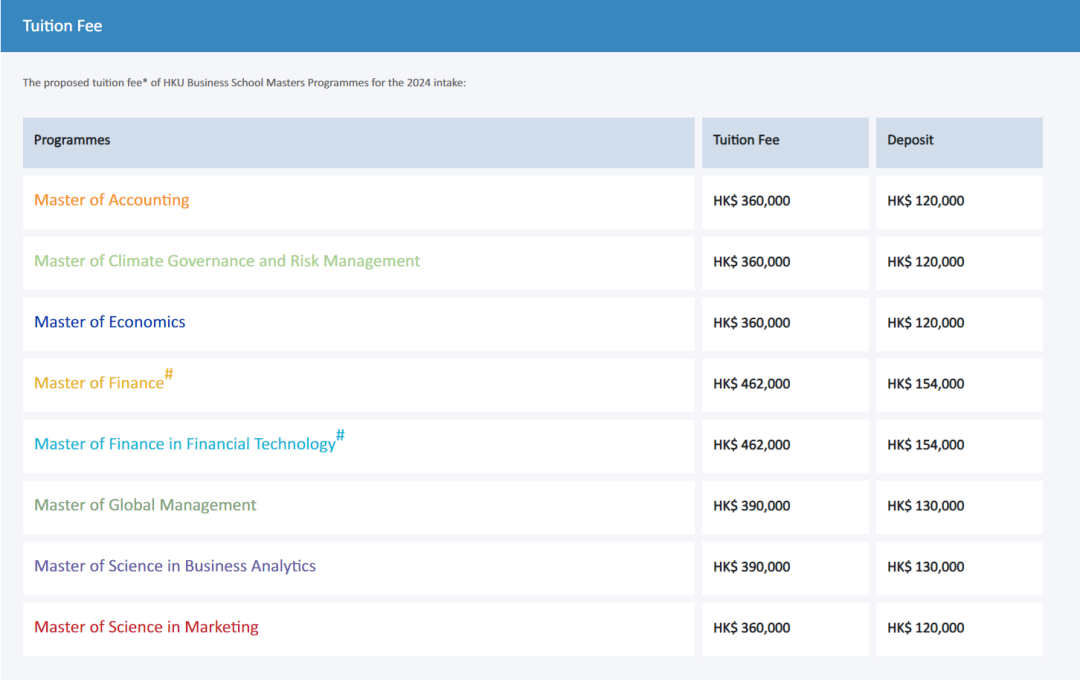The image size is (1080, 680).
Task: Open the Master of Economics programme link
Action: pyautogui.click(x=110, y=322)
